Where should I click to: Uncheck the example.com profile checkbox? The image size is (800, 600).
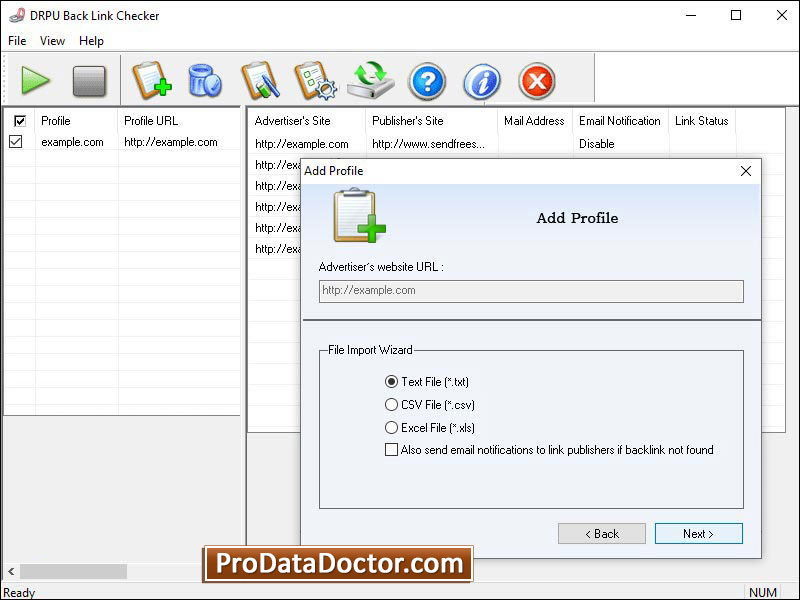tap(17, 141)
